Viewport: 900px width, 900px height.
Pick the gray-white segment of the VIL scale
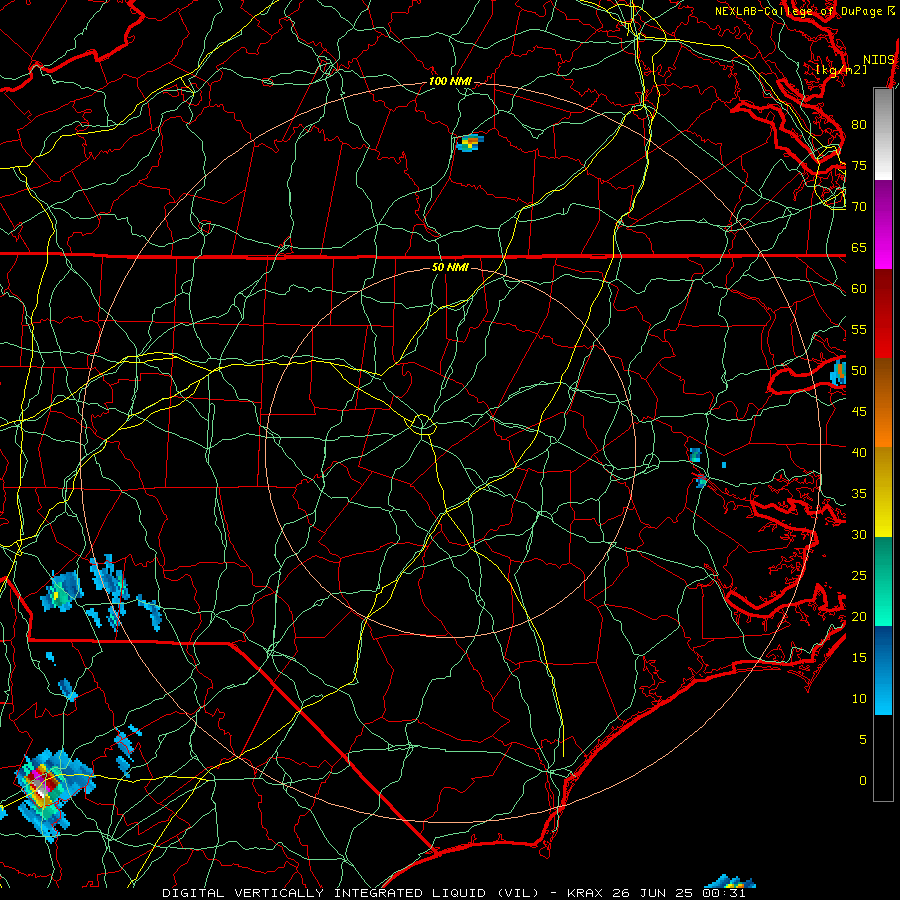coord(883,134)
